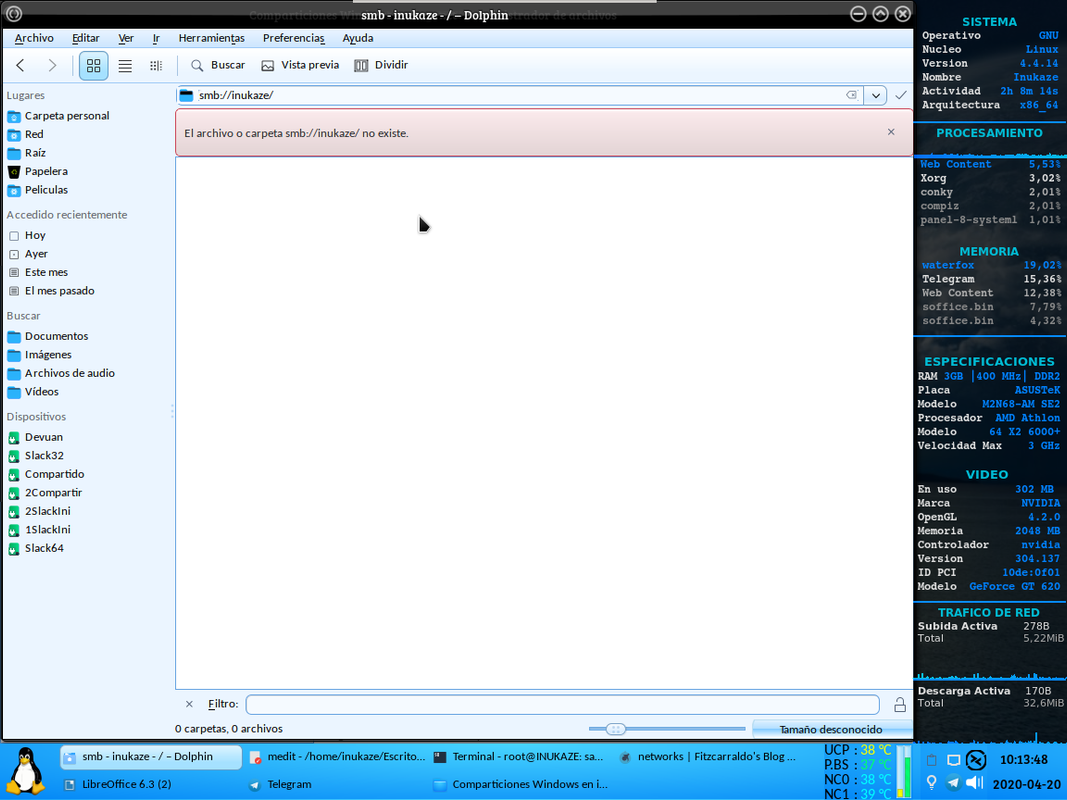Open the Preferencias menu

pos(294,38)
